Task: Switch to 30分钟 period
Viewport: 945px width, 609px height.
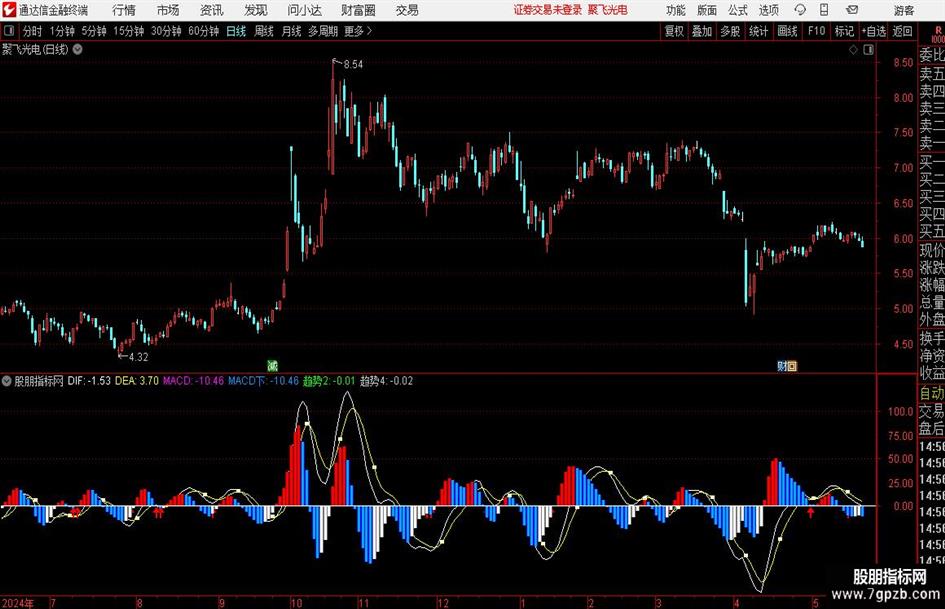Action: pyautogui.click(x=166, y=31)
